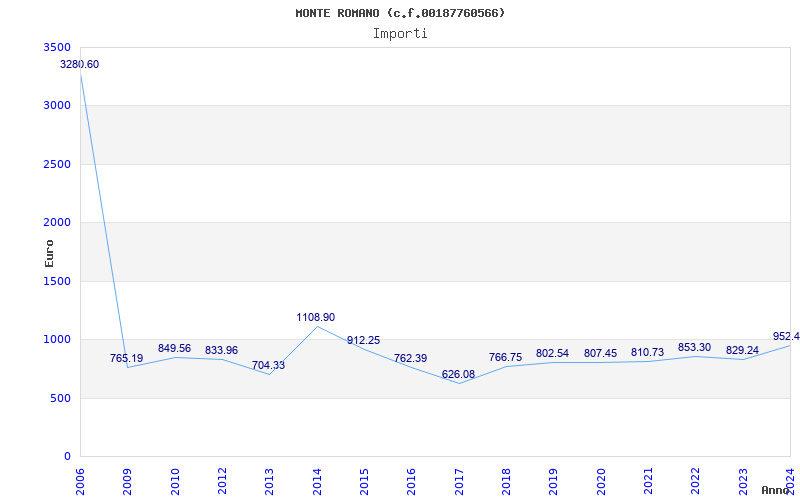Click the 765.19 data label
Viewport: 800px width, 500px height.
point(127,358)
